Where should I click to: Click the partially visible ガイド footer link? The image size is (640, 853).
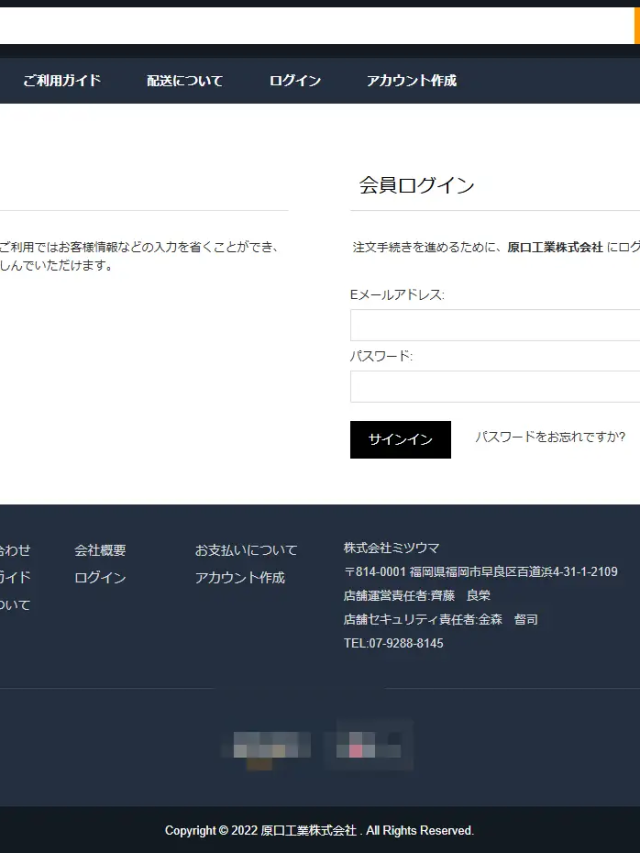(14, 578)
